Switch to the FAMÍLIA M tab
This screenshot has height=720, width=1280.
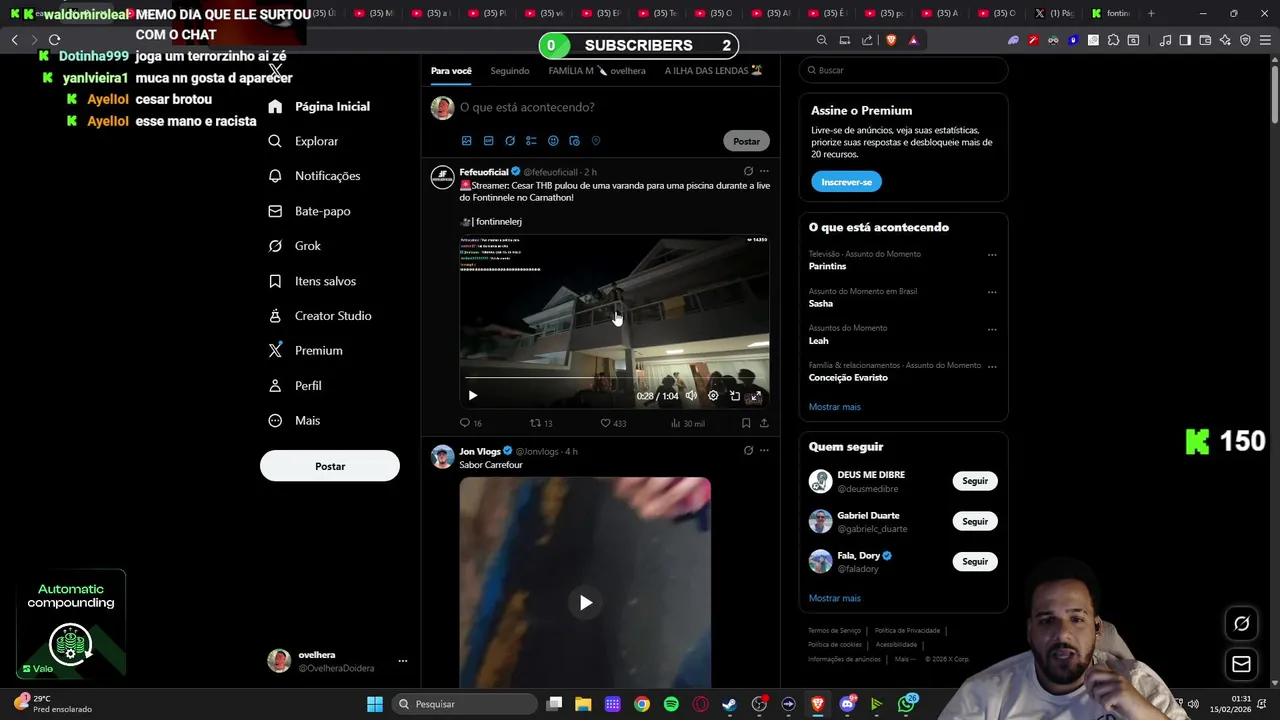pos(596,71)
